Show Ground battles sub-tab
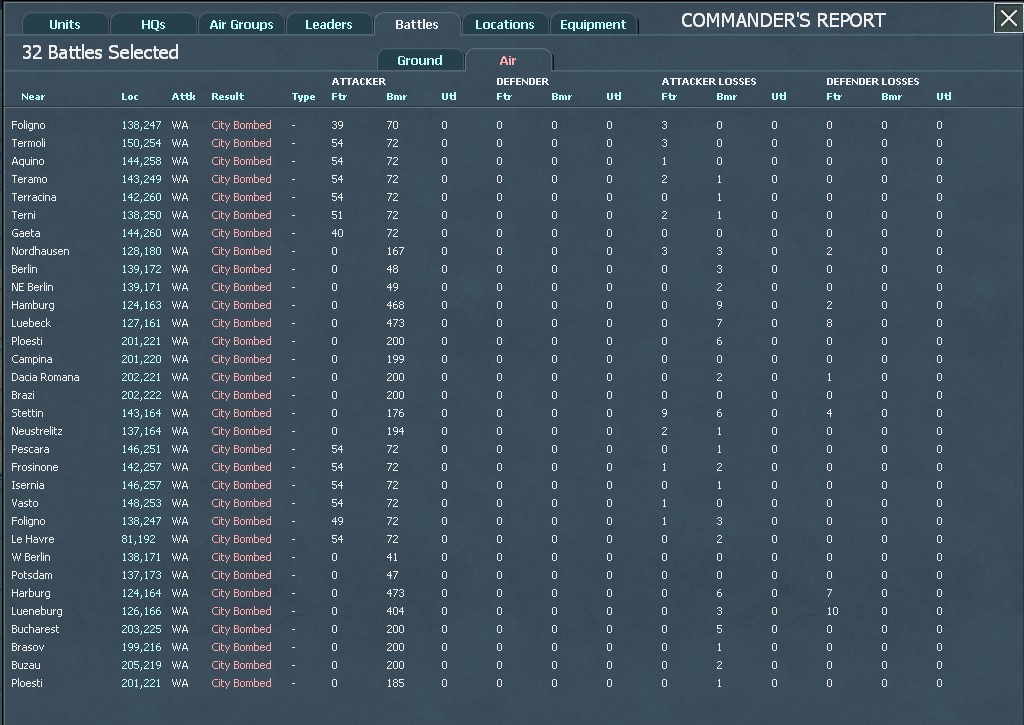The height and width of the screenshot is (725, 1024). (420, 61)
